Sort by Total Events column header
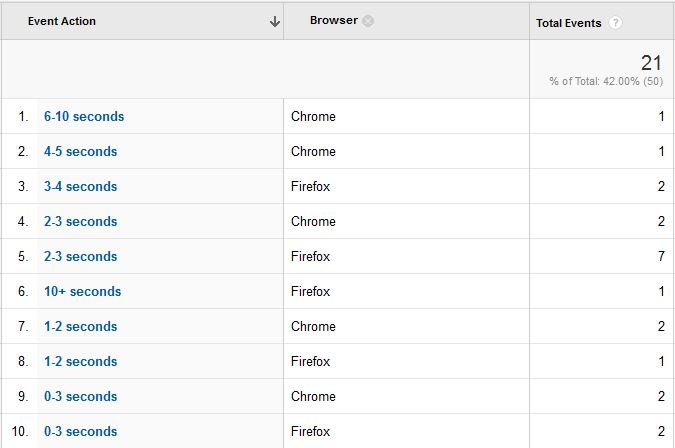 pyautogui.click(x=568, y=23)
